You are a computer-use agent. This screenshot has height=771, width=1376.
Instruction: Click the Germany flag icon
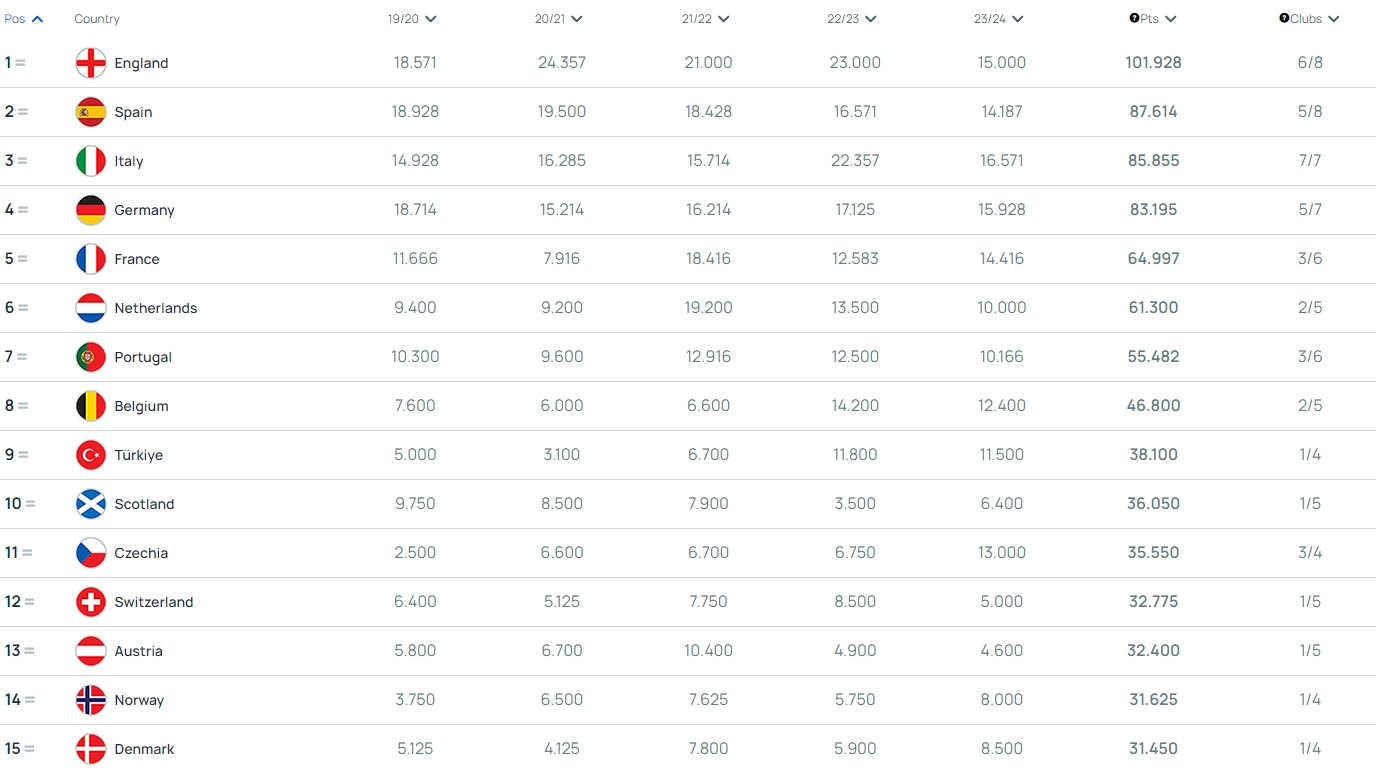click(91, 210)
